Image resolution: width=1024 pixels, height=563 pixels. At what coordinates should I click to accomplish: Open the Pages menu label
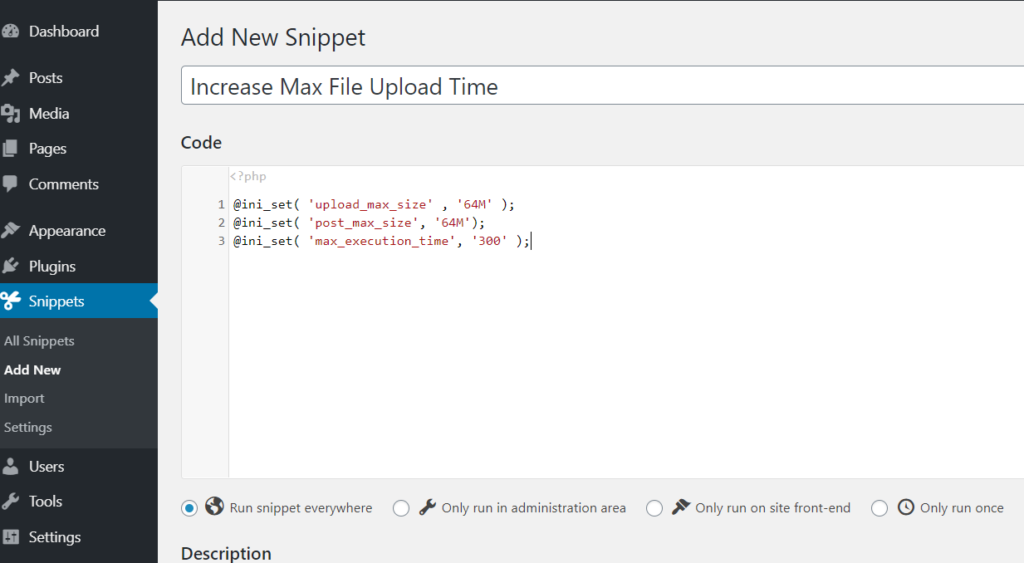point(48,149)
